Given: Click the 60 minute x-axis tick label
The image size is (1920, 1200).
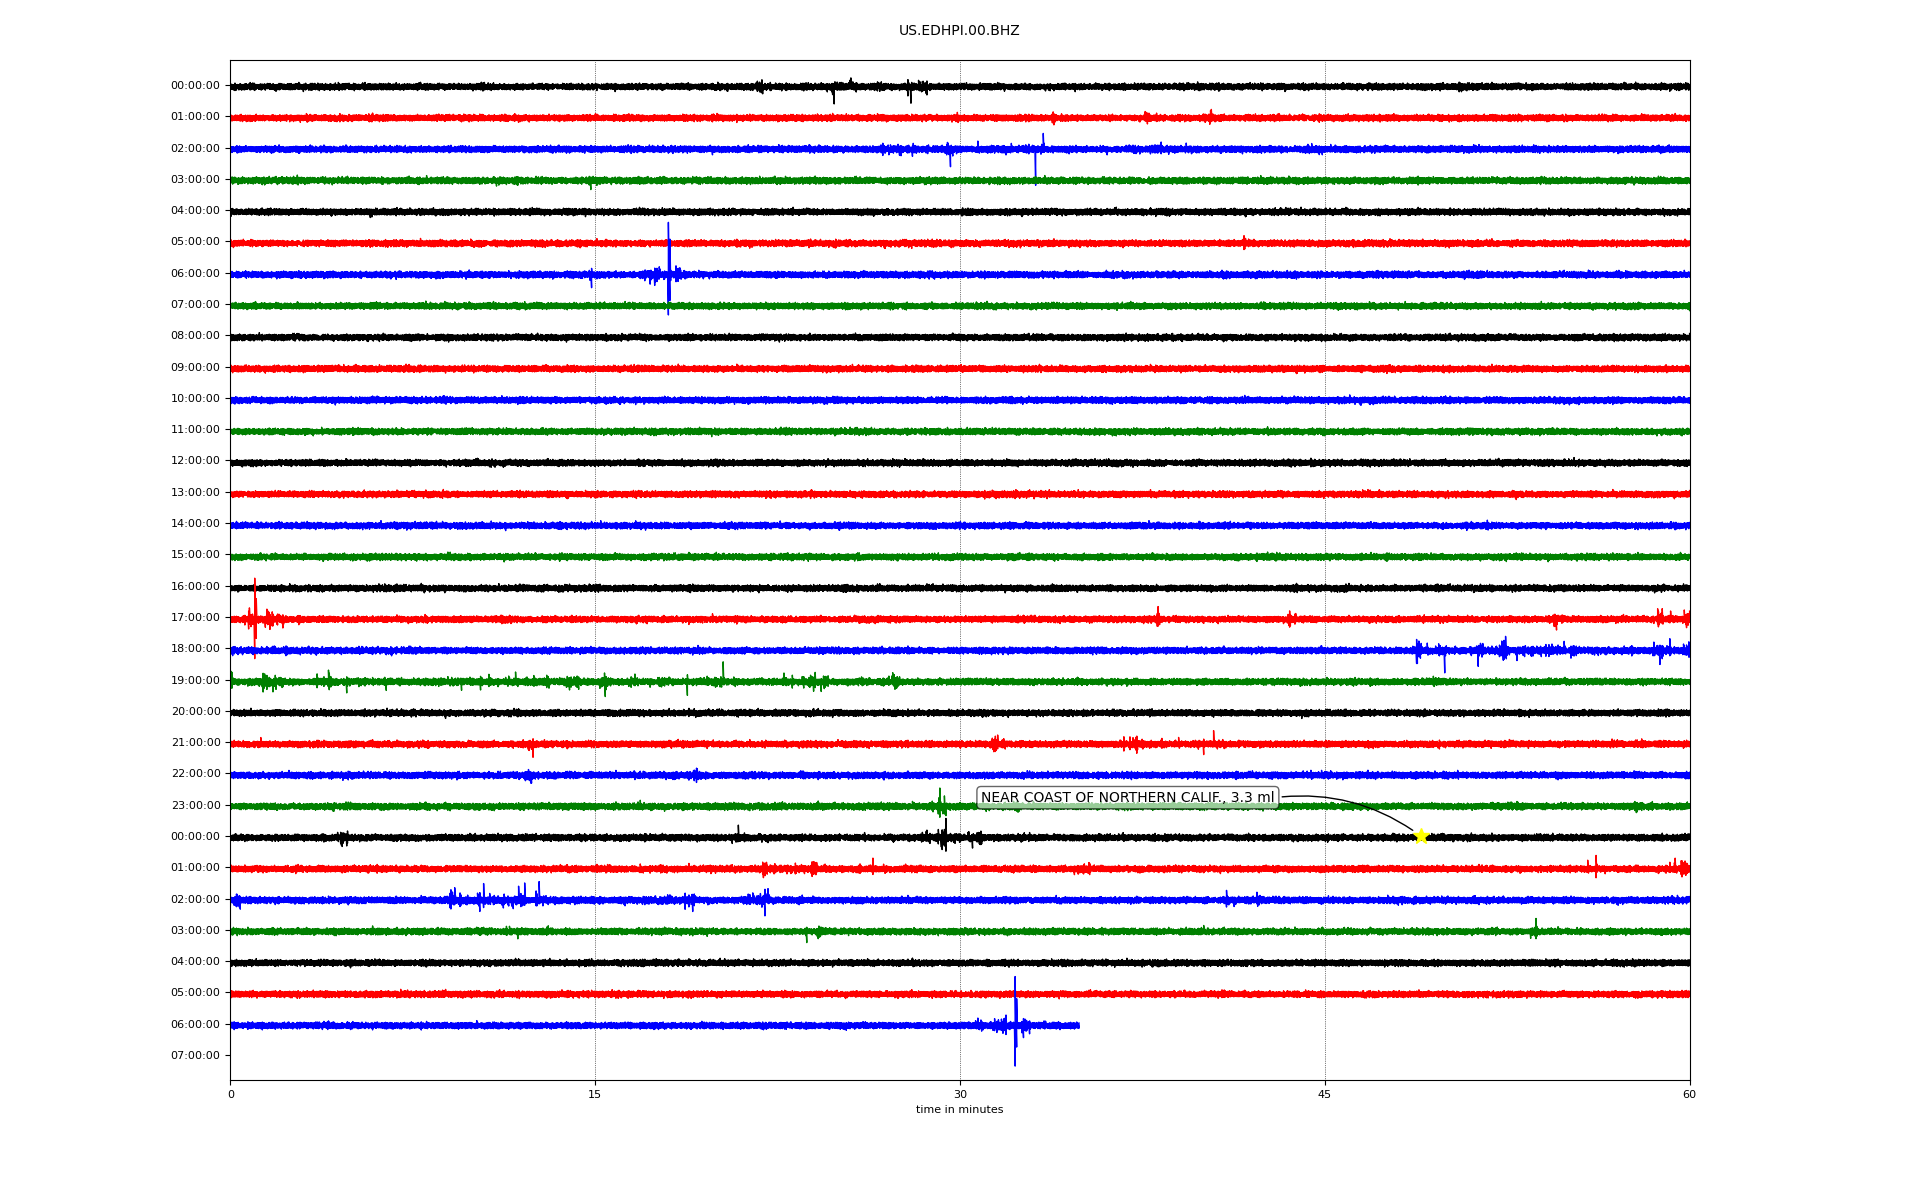Looking at the screenshot, I should 1689,1094.
